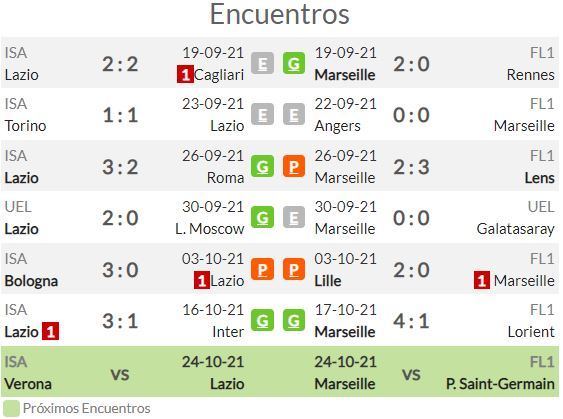
Task: Open the P. Saint-Germain team link
Action: coord(500,384)
